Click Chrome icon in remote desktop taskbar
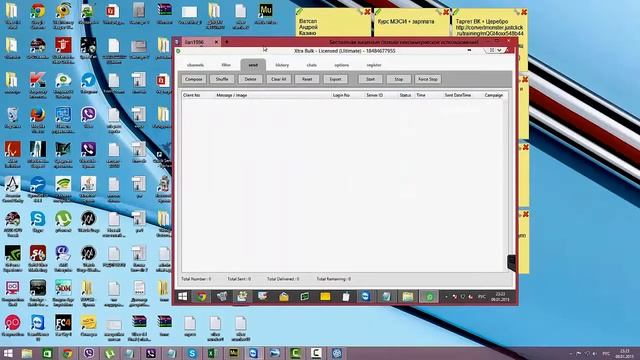 point(201,297)
